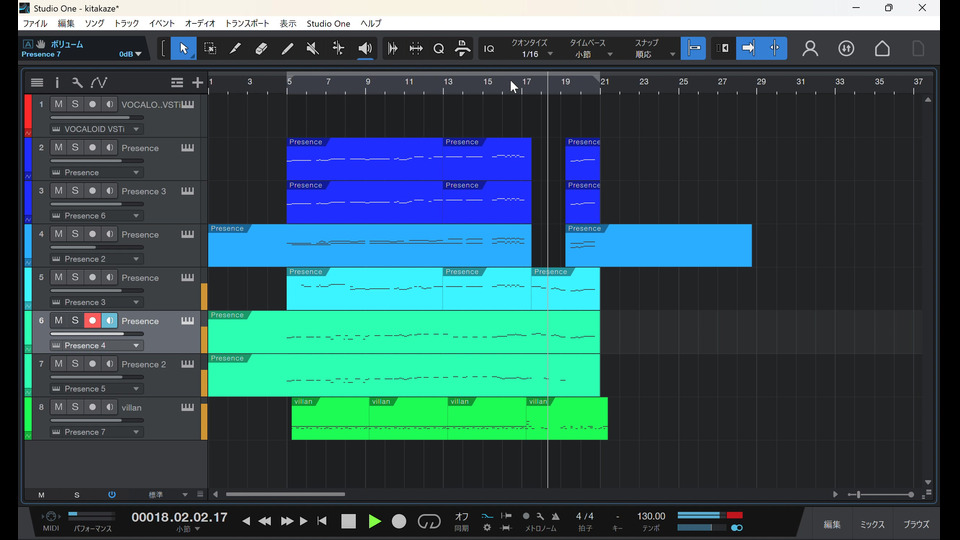
Task: Click the horizontal arrangement scrollbar
Action: point(285,494)
